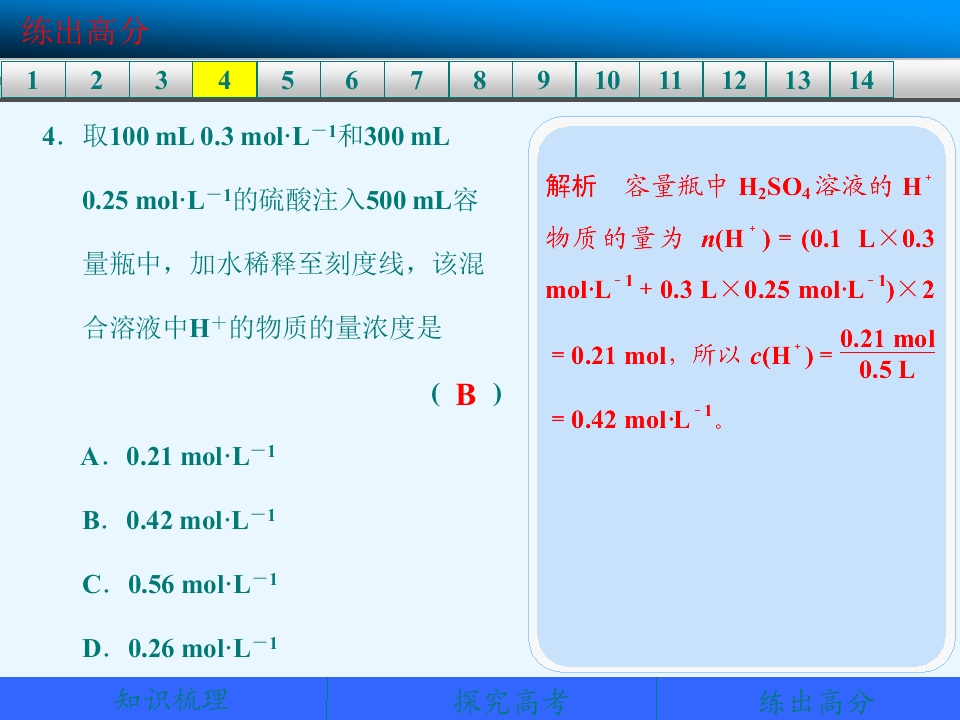Screen dimensions: 960x720
Task: Select question 2 in number bar
Action: (x=97, y=80)
